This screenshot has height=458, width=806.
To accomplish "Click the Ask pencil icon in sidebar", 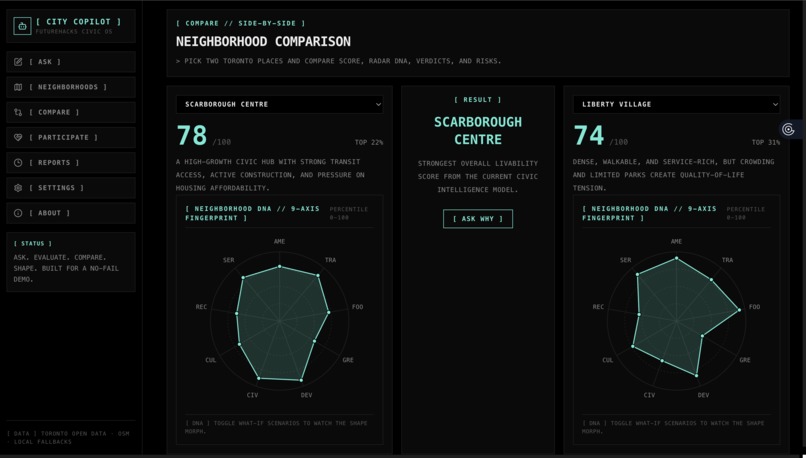I will 18,62.
